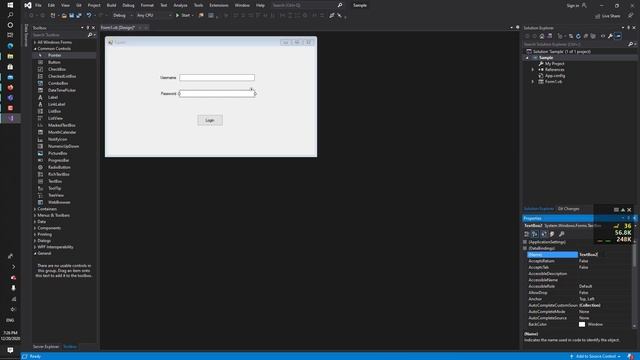640x360 pixels.
Task: Expand the Data toolbox group
Action: [35, 222]
